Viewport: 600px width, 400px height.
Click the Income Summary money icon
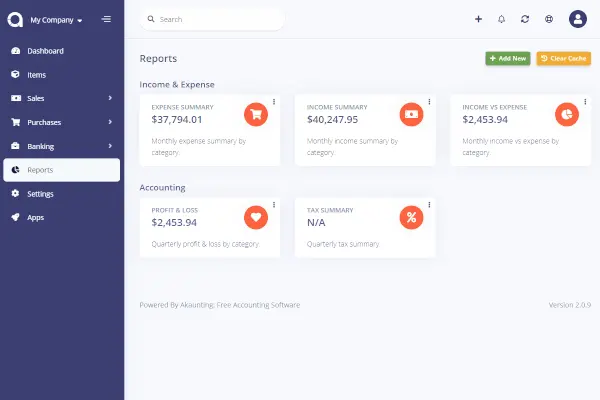point(411,113)
